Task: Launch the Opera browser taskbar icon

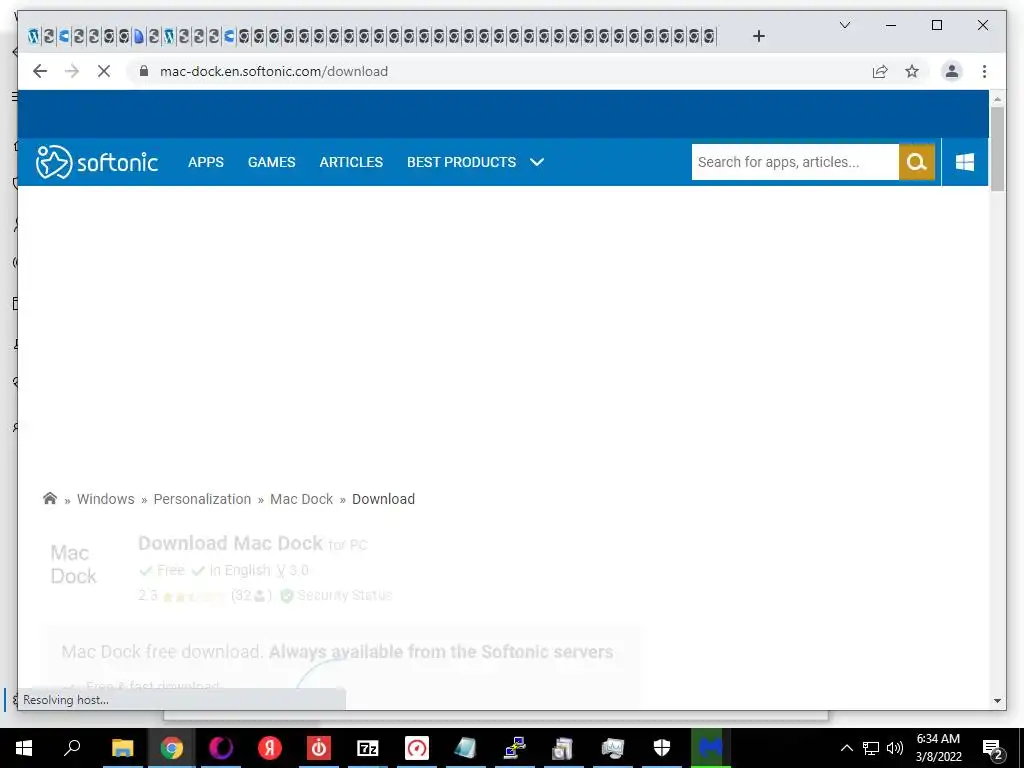Action: [x=221, y=748]
